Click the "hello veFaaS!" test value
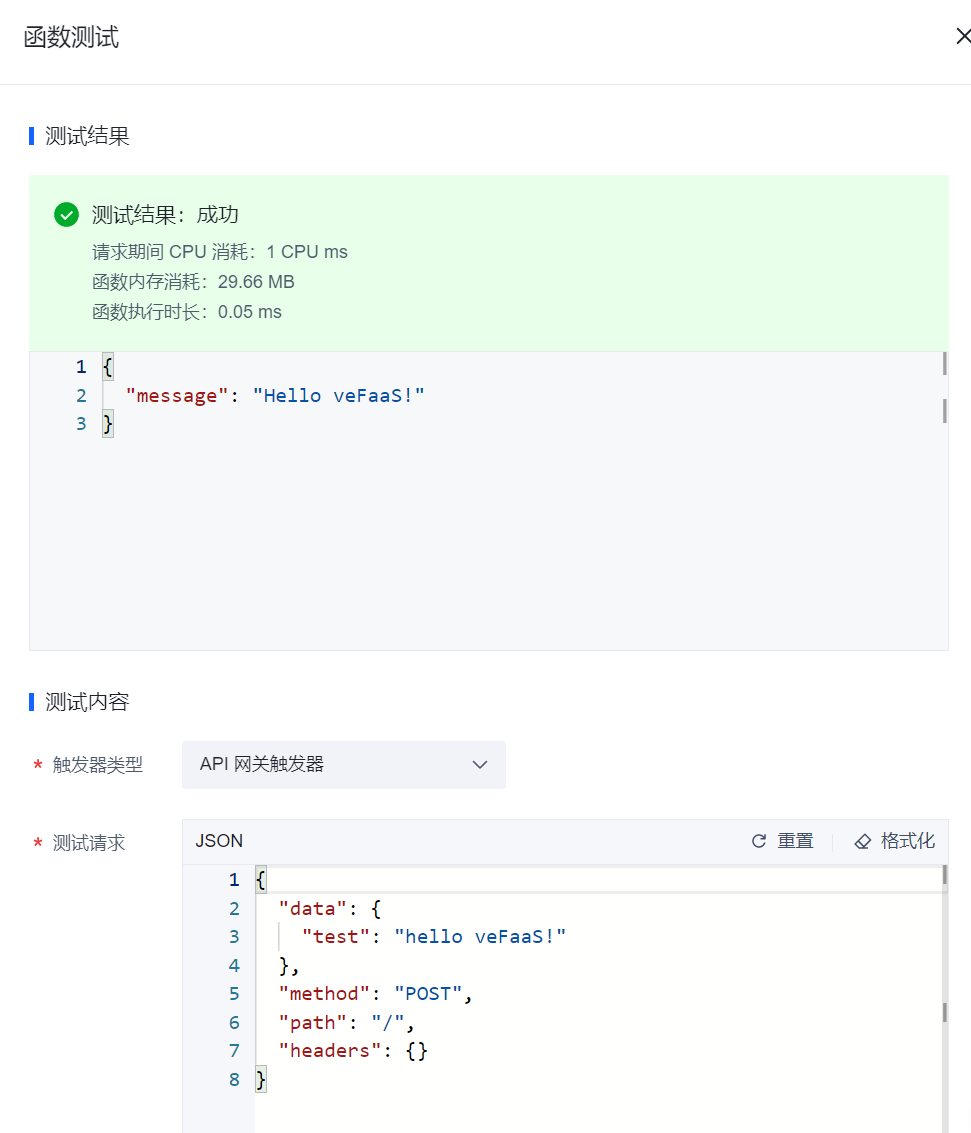 click(480, 937)
